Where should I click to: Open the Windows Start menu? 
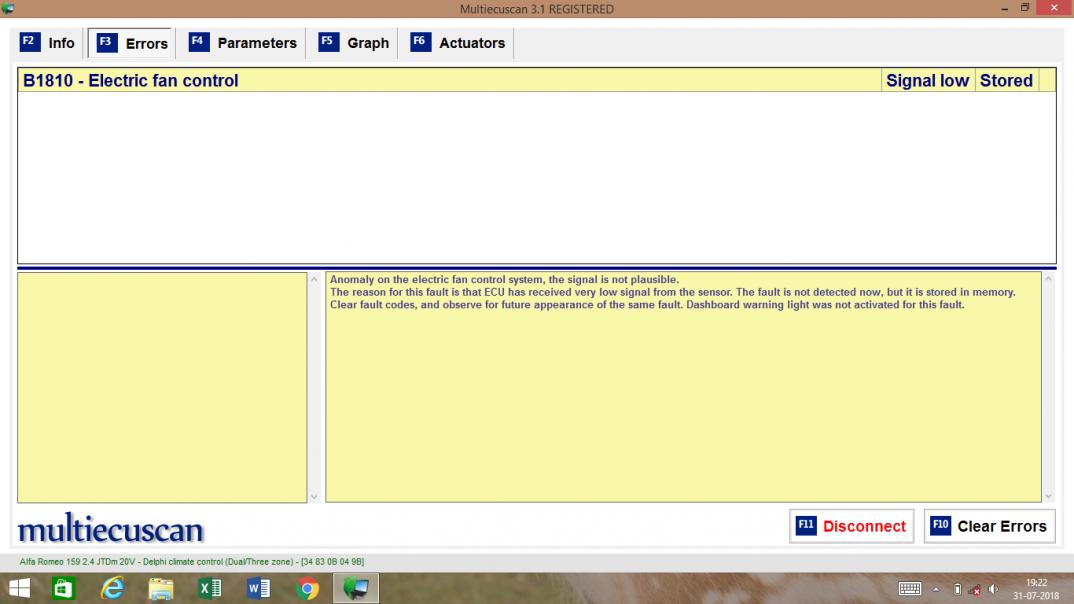point(19,588)
